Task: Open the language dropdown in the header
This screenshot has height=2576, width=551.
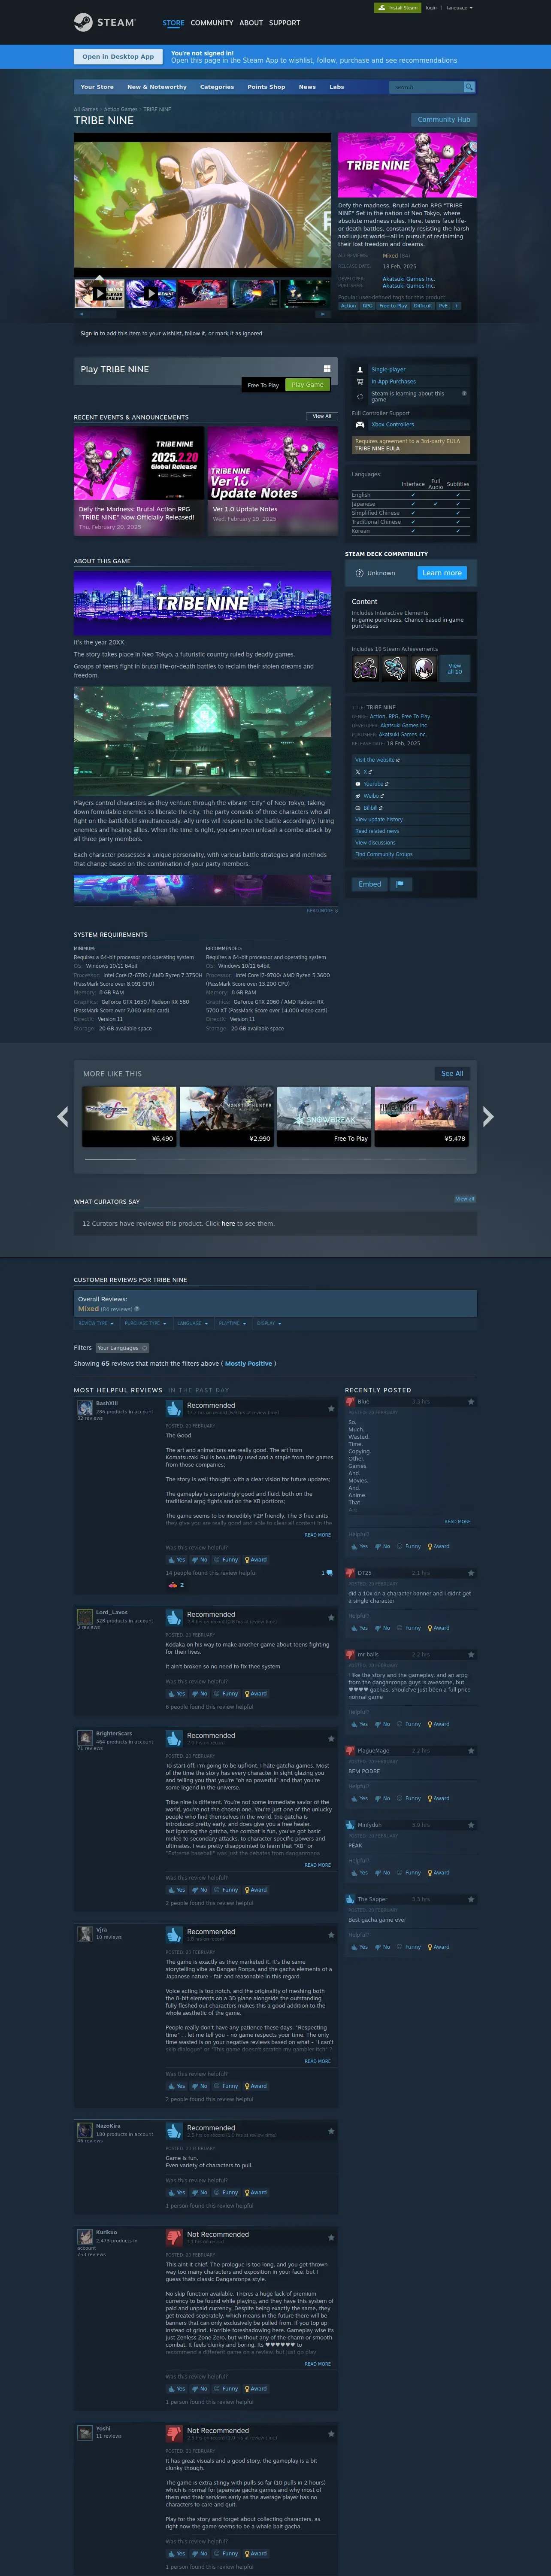Action: point(459,8)
